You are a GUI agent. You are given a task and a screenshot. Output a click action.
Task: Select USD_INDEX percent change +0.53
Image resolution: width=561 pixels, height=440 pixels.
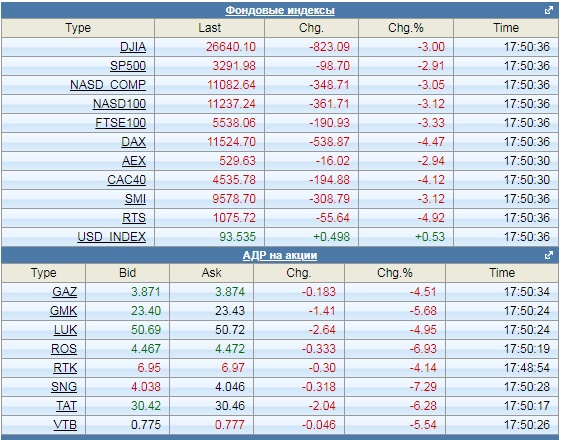coord(430,236)
